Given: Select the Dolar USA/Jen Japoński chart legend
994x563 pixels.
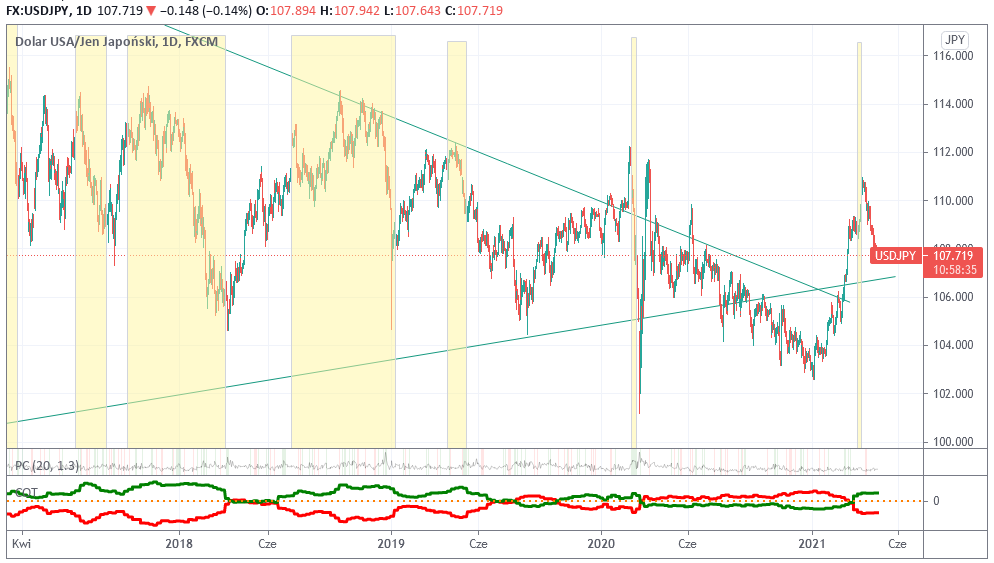Looking at the screenshot, I should pyautogui.click(x=118, y=43).
